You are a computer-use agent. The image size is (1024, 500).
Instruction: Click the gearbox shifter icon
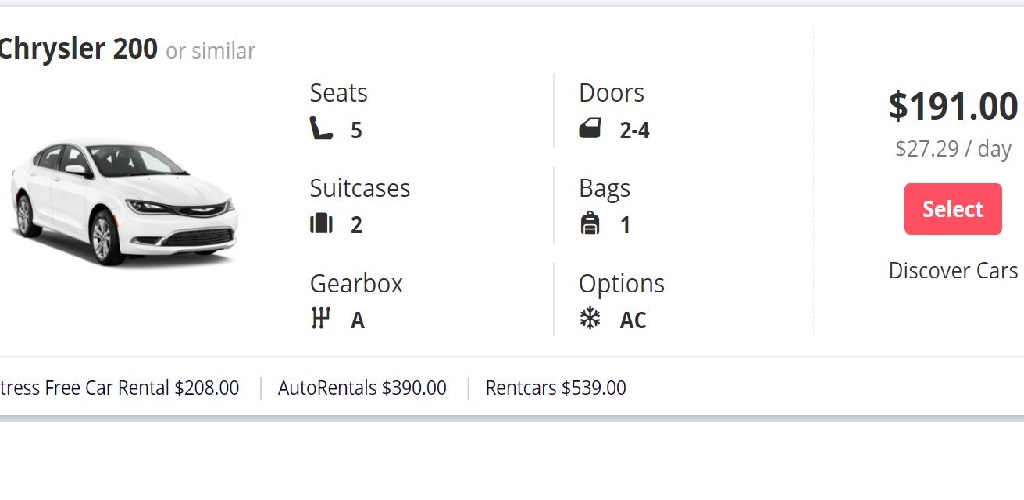[320, 319]
